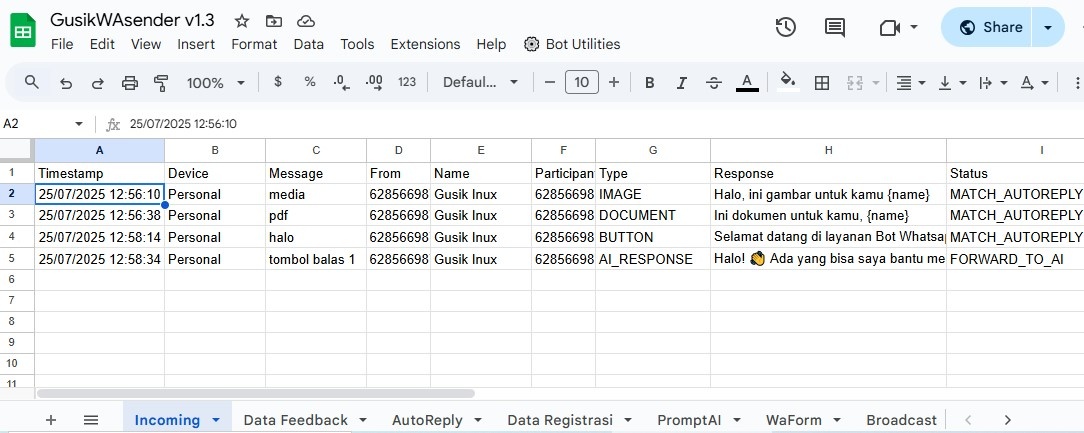Viewport: 1084px width, 433px height.
Task: Increase font size plus button
Action: 614,82
